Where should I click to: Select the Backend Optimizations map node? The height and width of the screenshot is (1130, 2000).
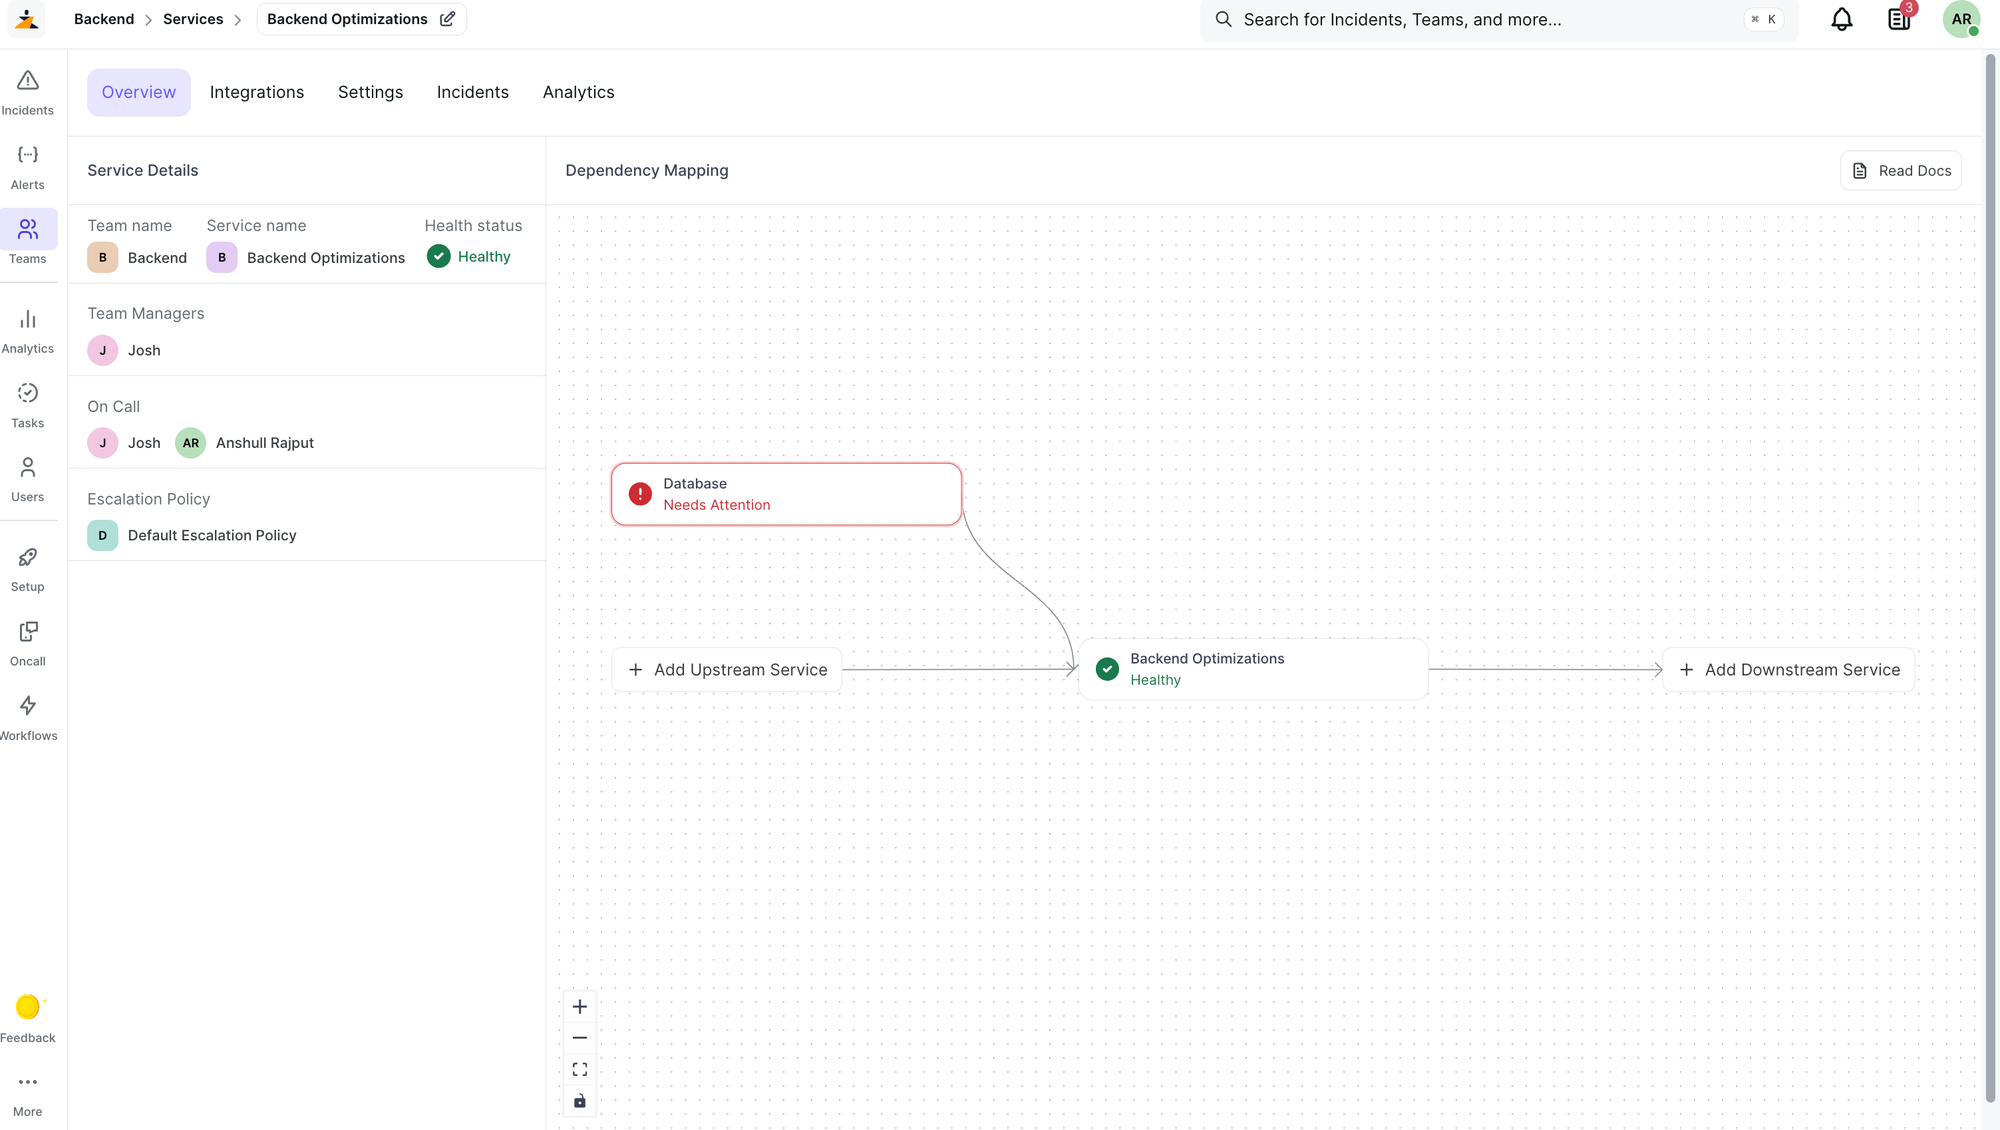coord(1254,669)
